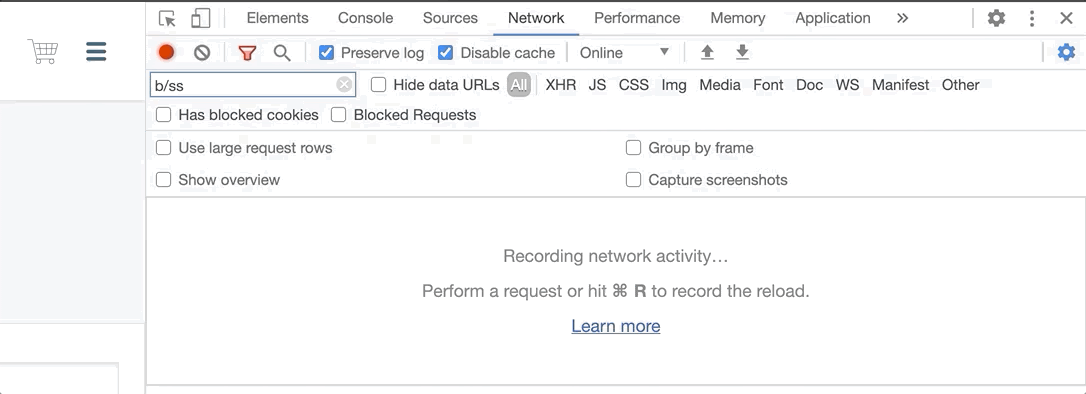Check Blocked Requests option

(339, 115)
